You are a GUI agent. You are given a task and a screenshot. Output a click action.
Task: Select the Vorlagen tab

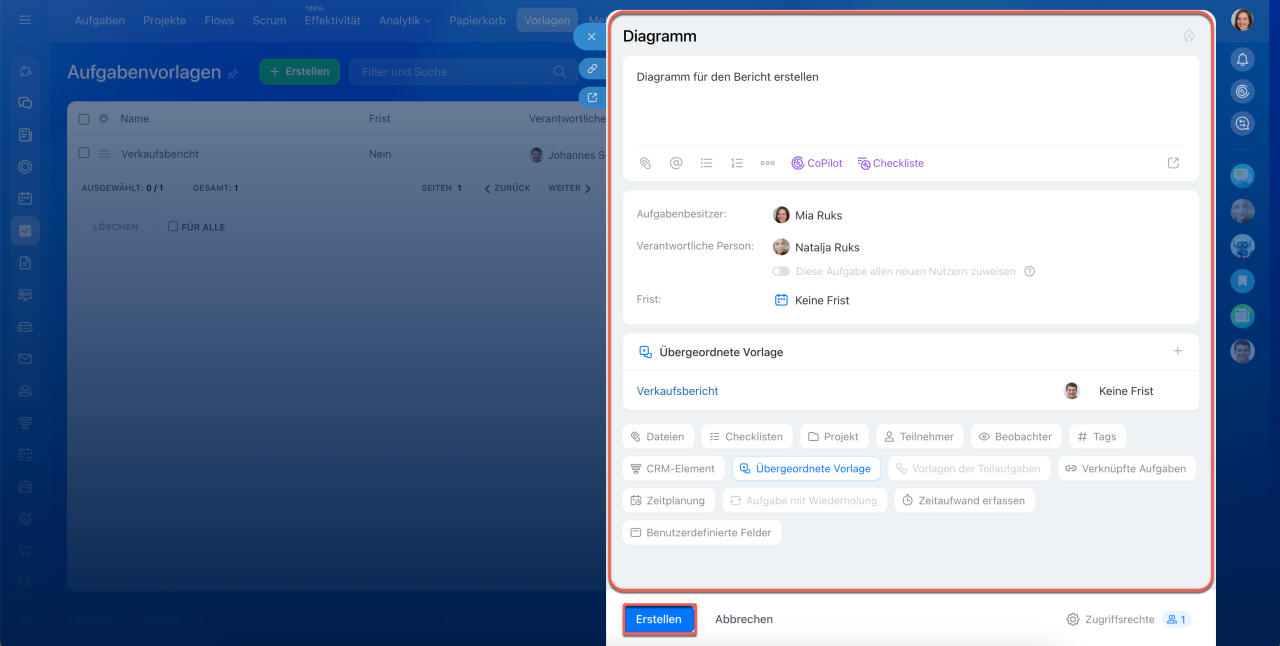coord(547,20)
